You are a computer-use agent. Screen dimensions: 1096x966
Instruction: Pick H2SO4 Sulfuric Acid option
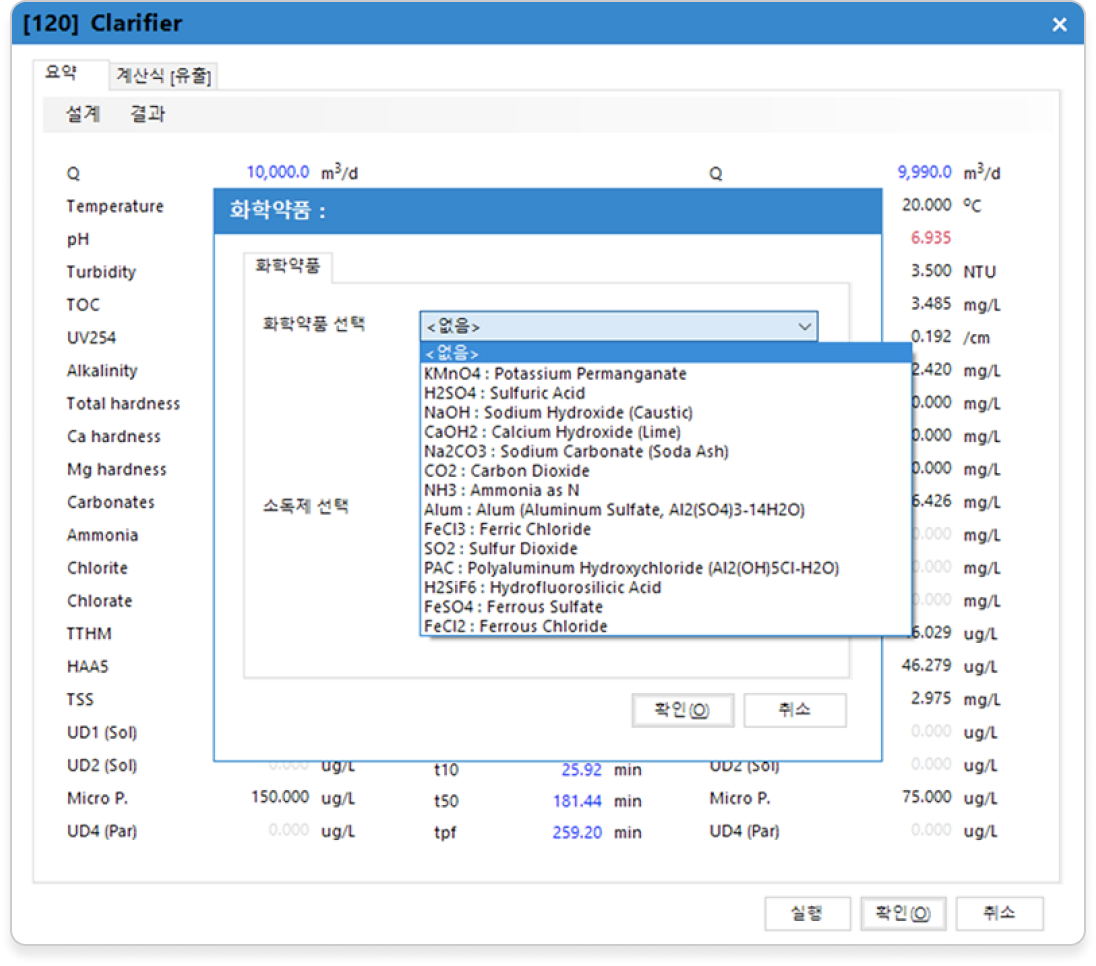tap(504, 393)
